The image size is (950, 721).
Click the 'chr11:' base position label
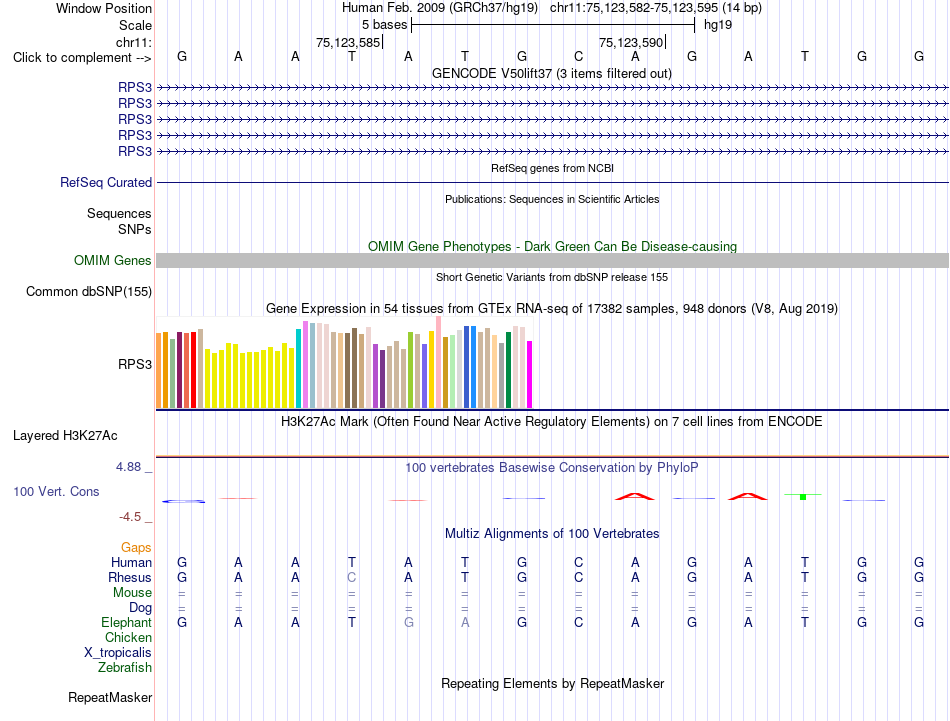point(133,42)
